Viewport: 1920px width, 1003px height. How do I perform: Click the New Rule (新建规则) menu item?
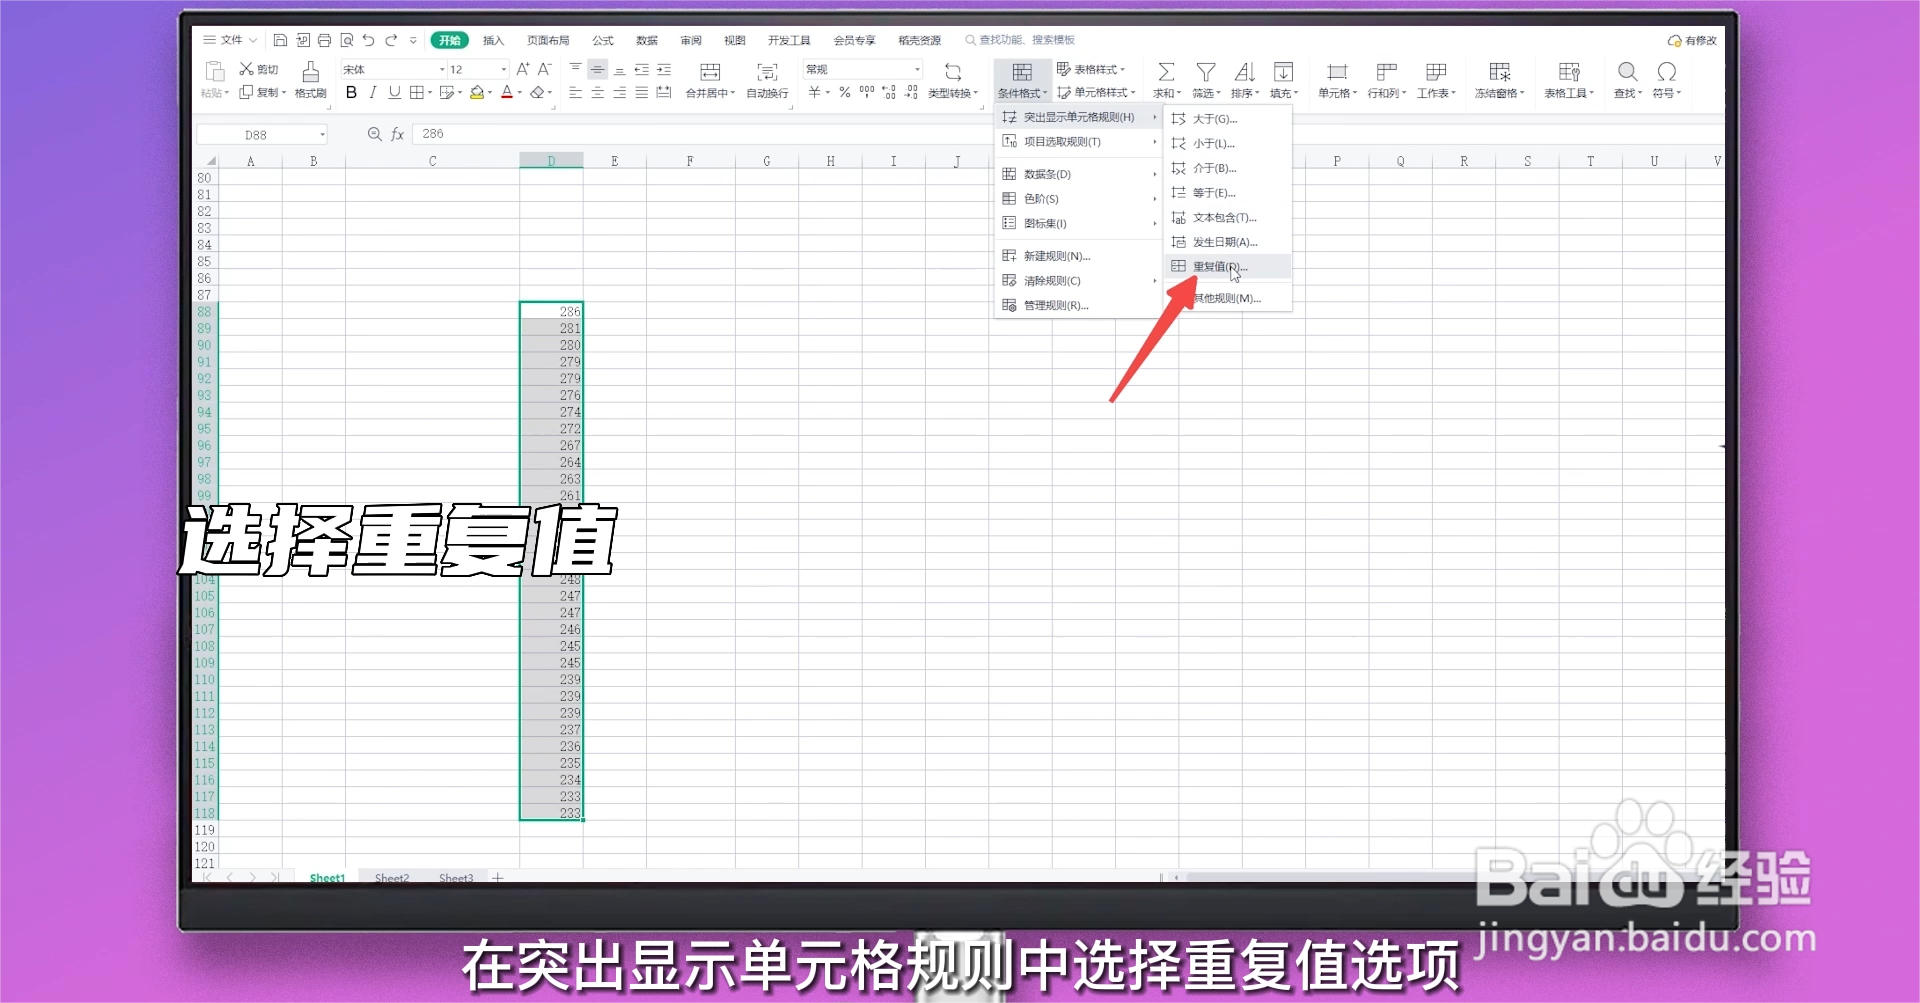tap(1079, 256)
